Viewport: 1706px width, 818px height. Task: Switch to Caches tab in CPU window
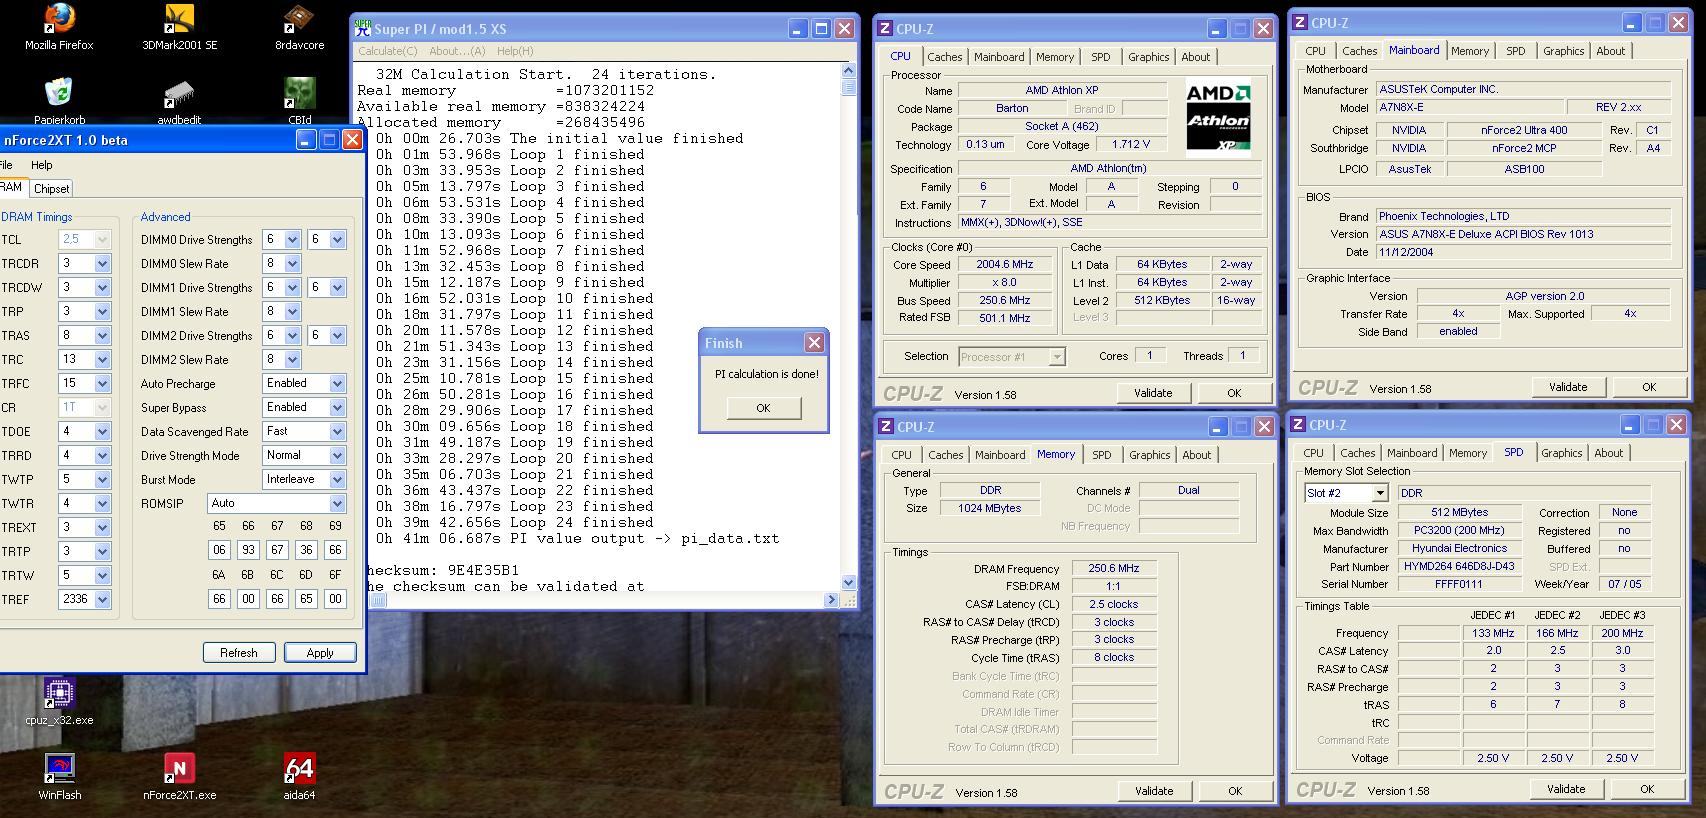944,57
